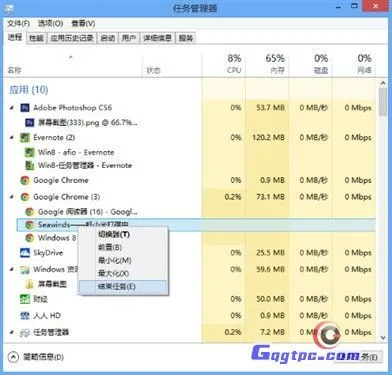Viewport: 392px width, 375px height.
Task: Open the 查看(V) menu
Action: tap(83, 24)
